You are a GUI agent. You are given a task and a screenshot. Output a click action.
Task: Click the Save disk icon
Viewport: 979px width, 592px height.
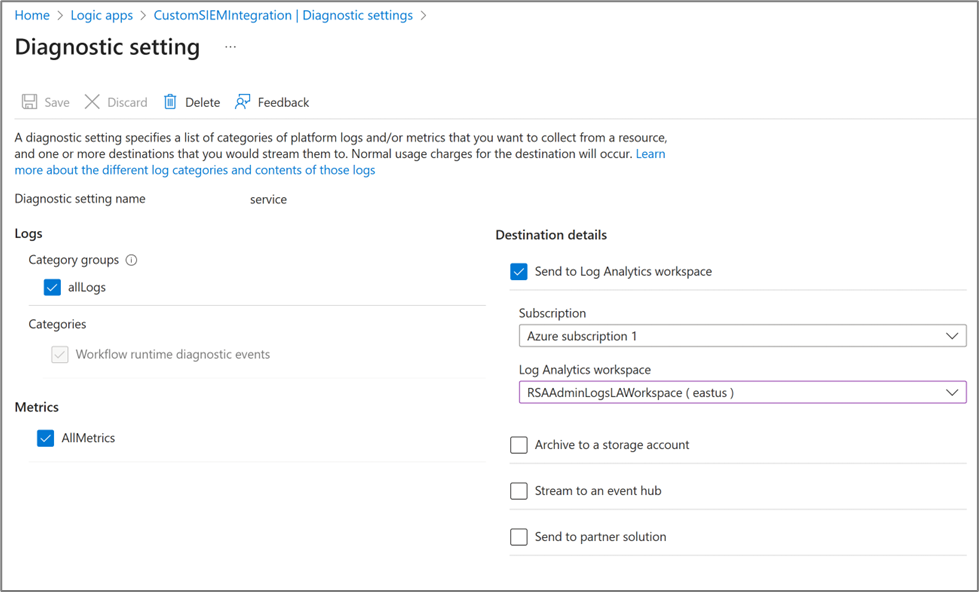30,102
